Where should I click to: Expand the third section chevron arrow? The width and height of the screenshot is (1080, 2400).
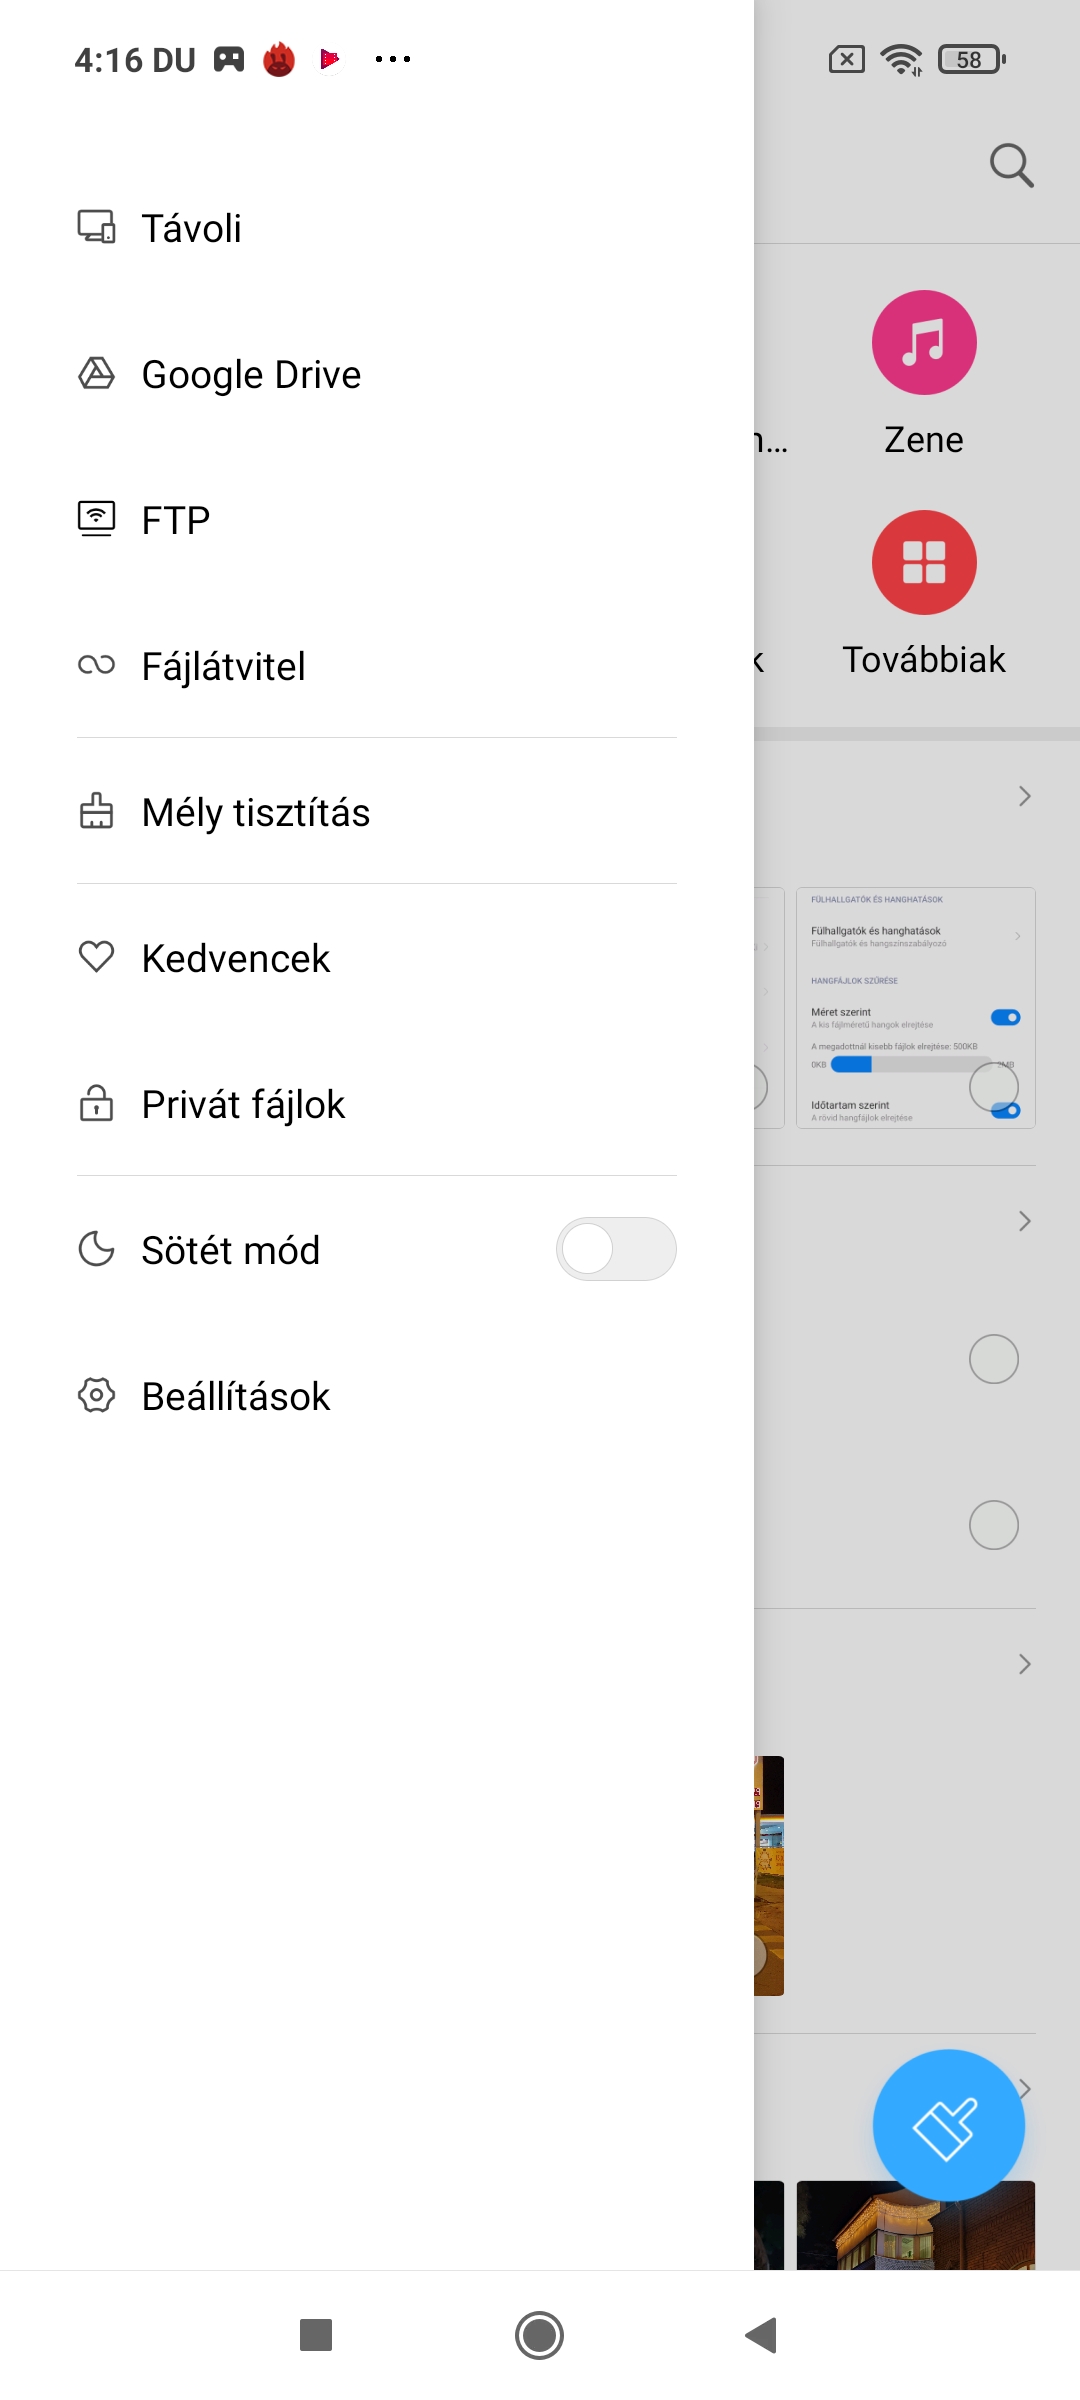click(x=1024, y=1664)
